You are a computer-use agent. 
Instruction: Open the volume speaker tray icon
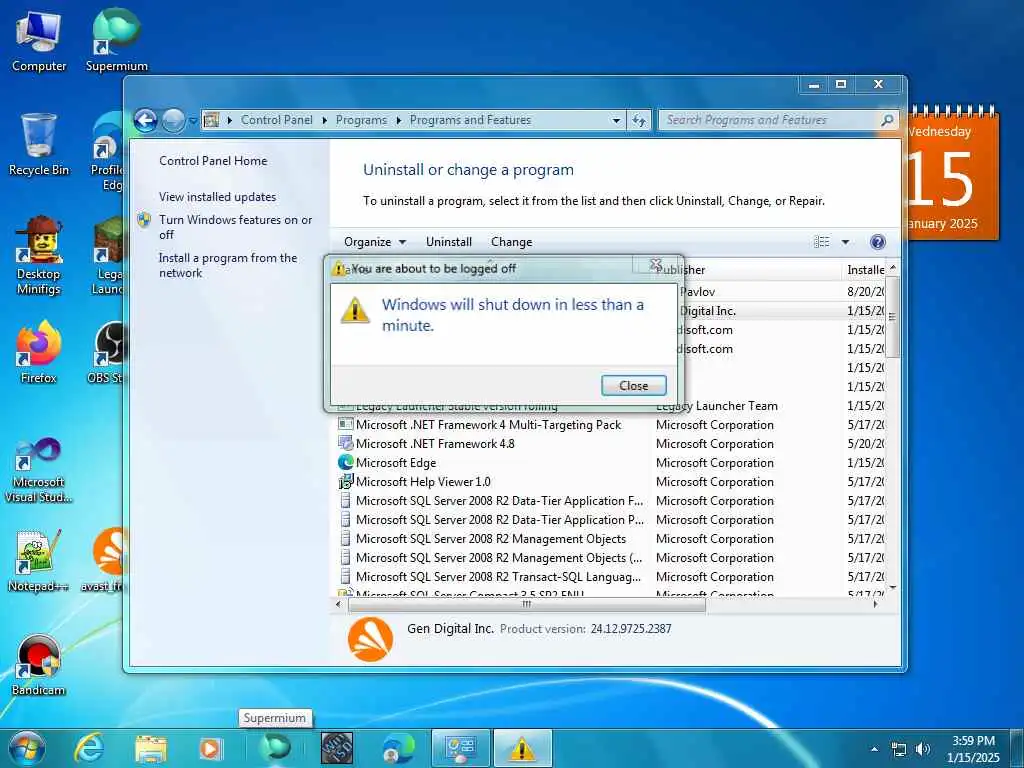point(922,749)
